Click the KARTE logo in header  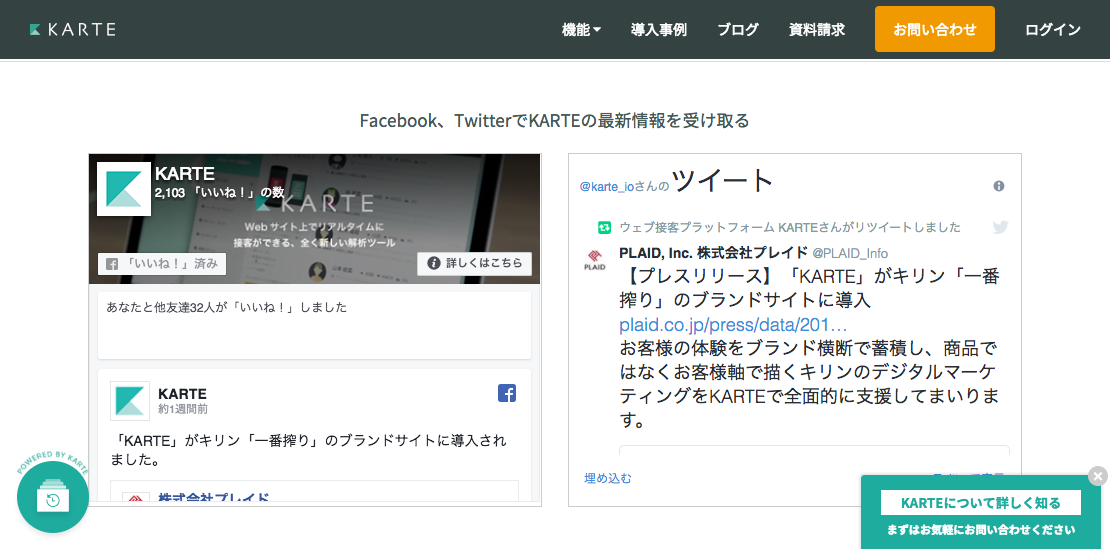click(x=73, y=29)
